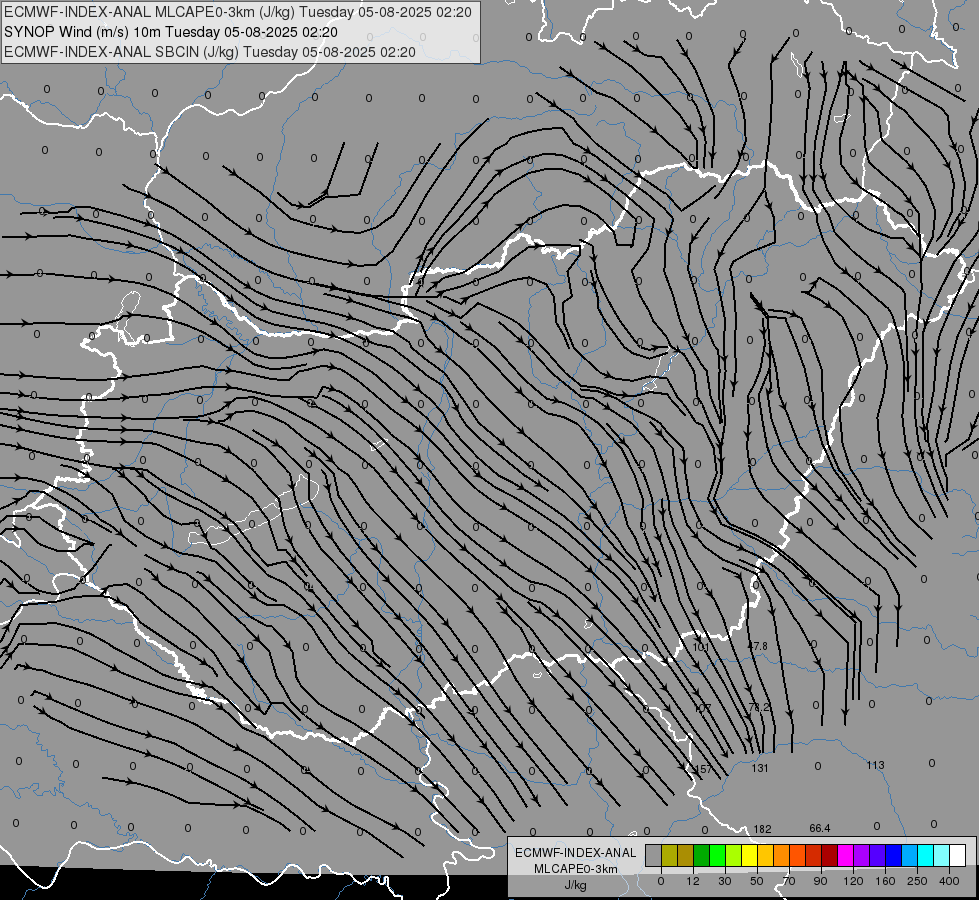The image size is (979, 900).
Task: Click the 113 data value on map
Action: tap(875, 765)
